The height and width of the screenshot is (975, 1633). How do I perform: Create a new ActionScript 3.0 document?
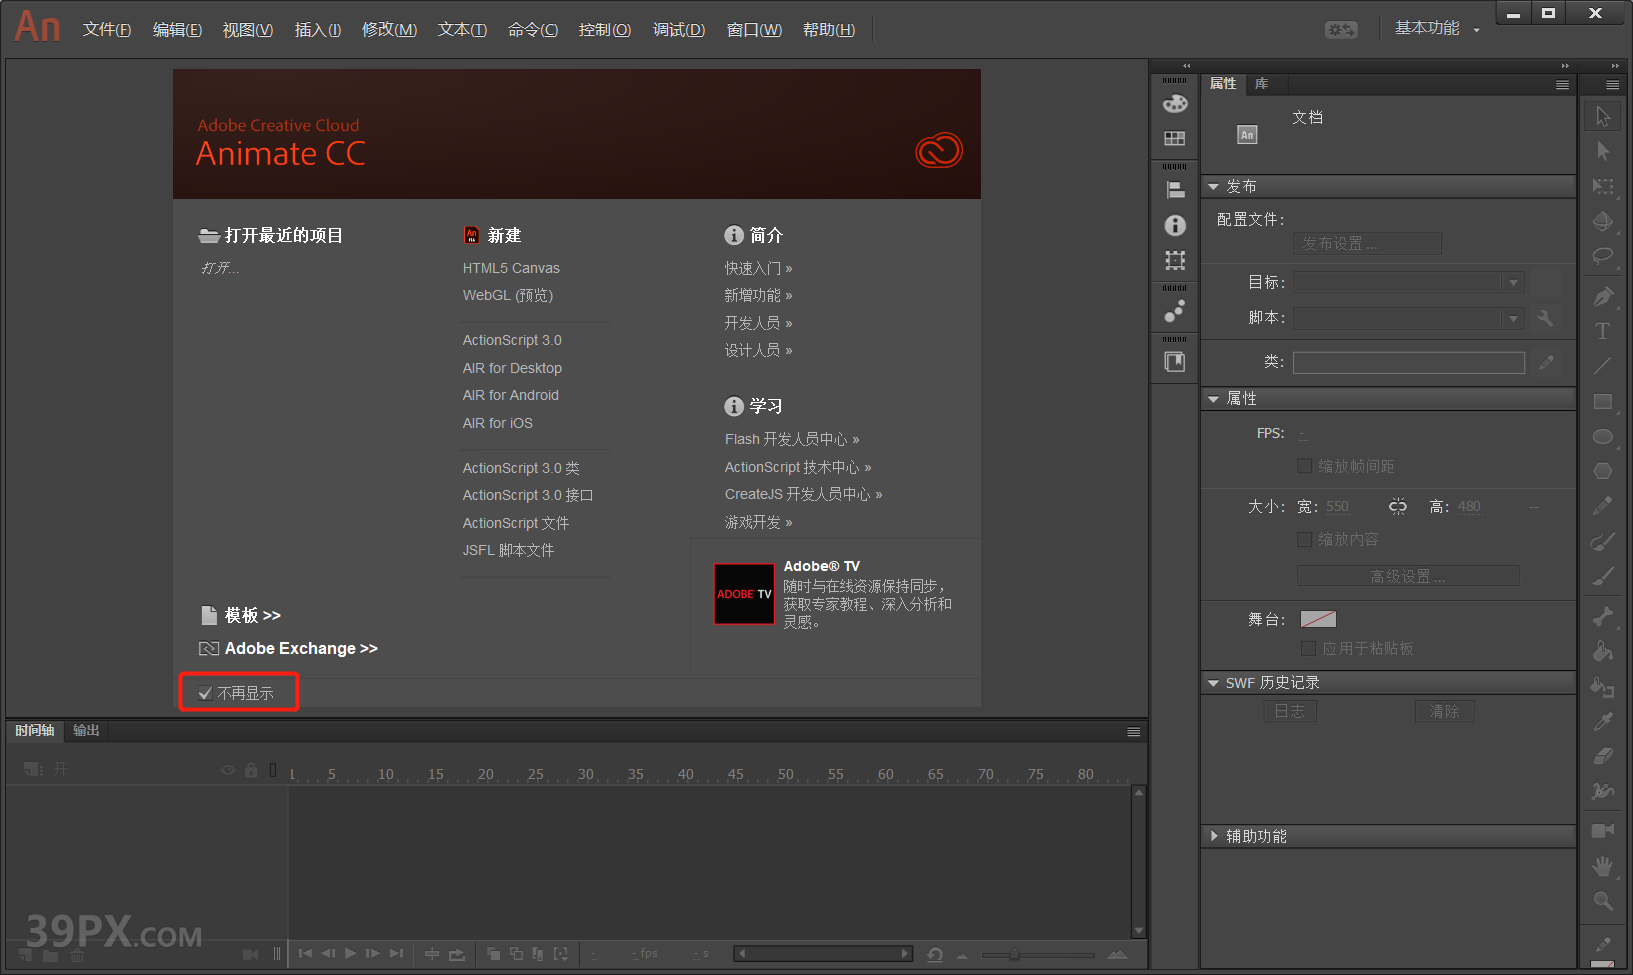pos(512,340)
